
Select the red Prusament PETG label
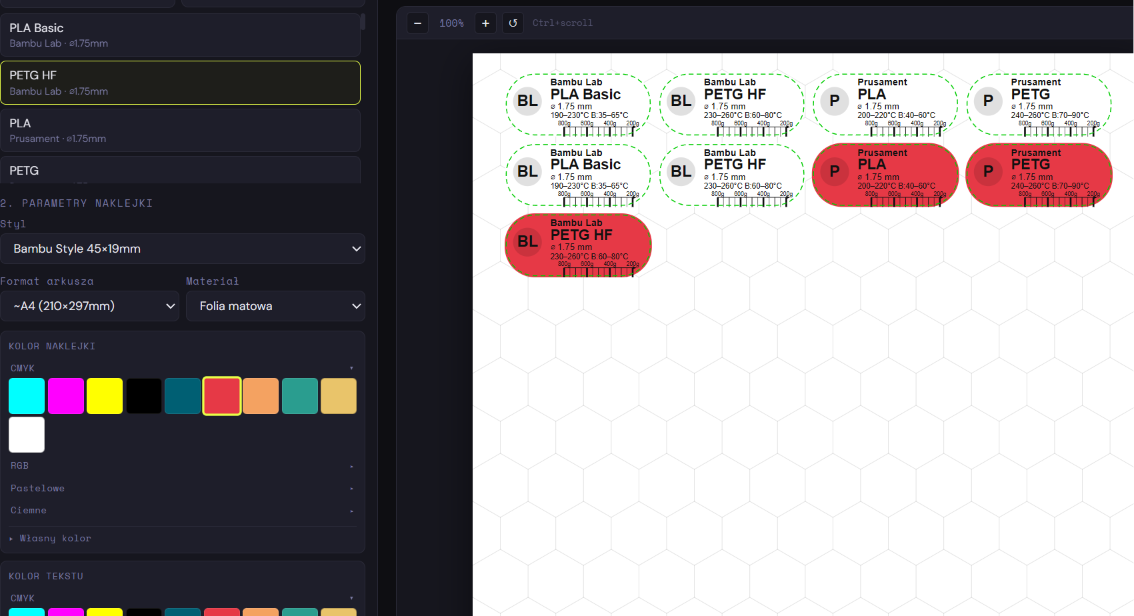(x=1039, y=175)
